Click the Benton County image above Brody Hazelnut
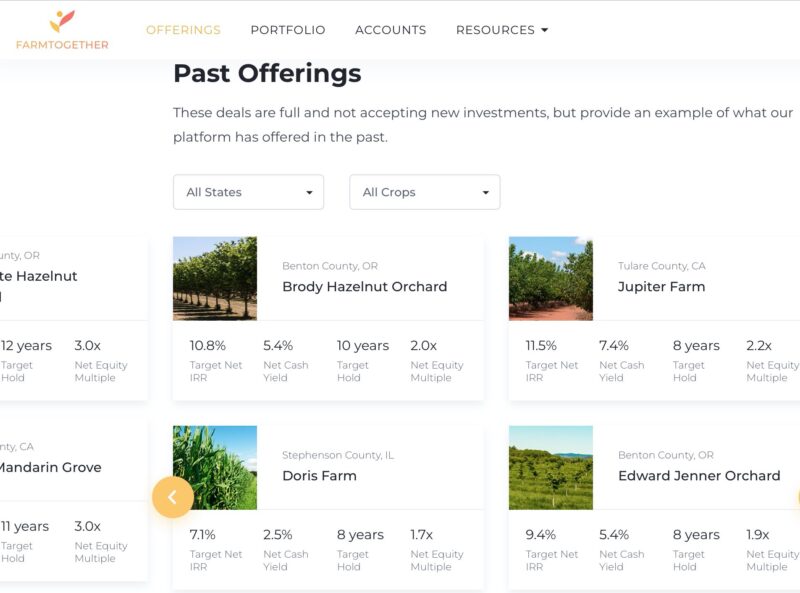Image resolution: width=800 pixels, height=593 pixels. coord(214,278)
